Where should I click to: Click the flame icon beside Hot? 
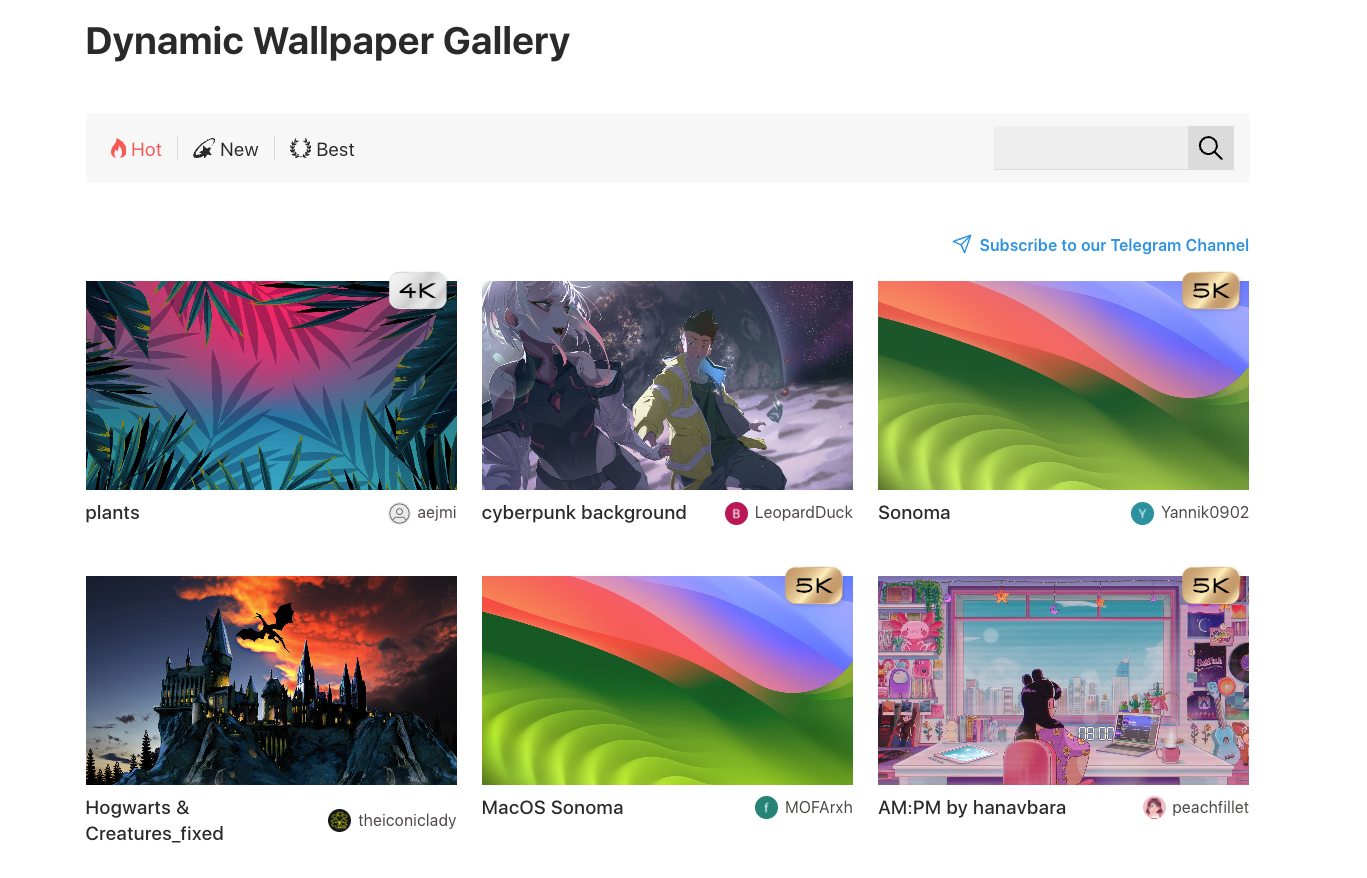point(118,149)
